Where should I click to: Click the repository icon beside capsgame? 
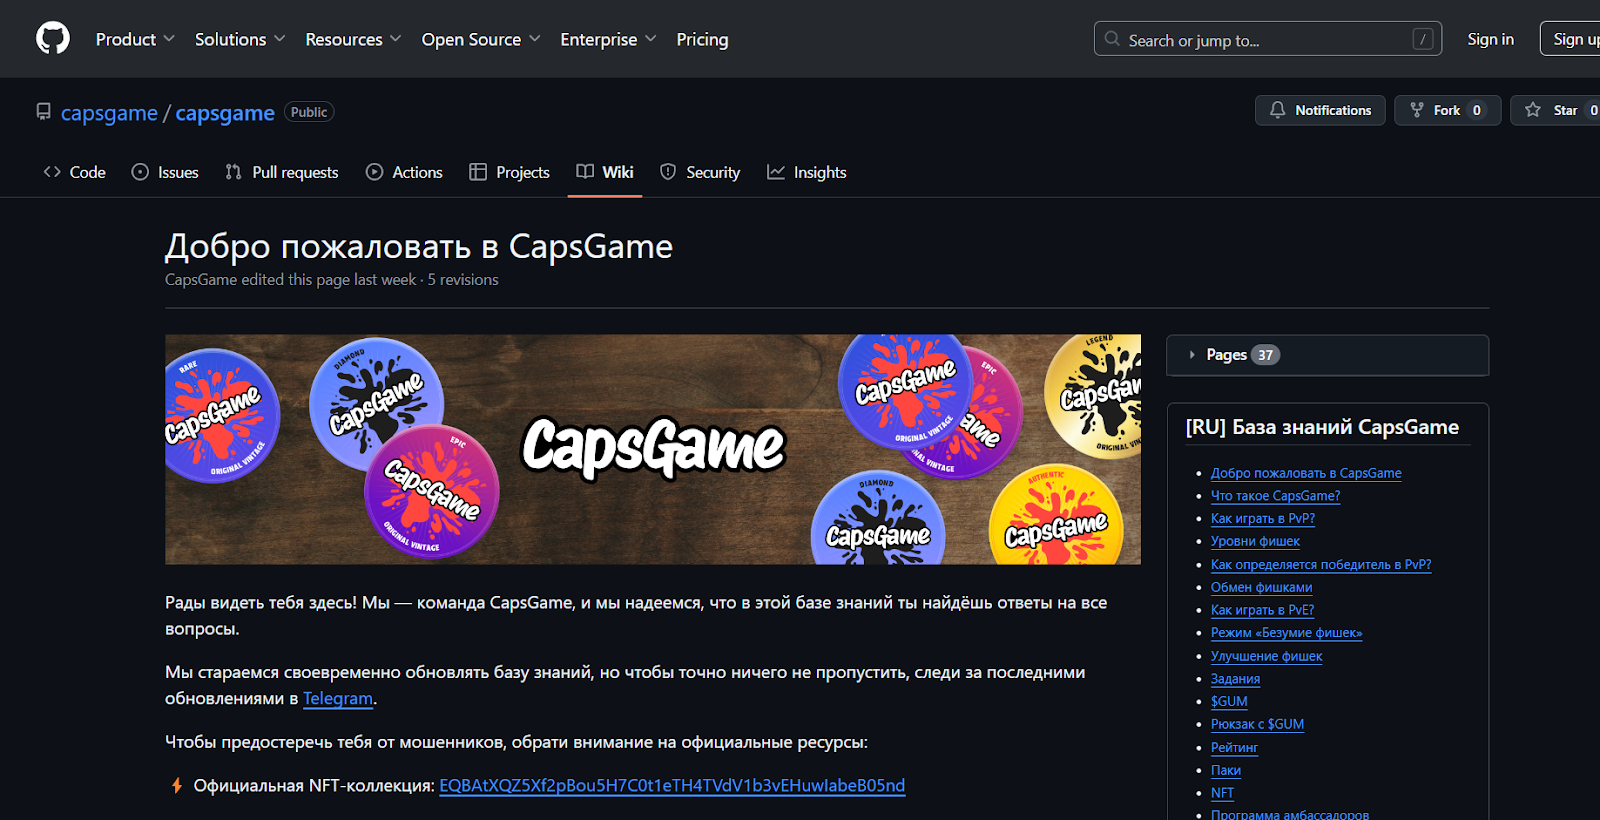pyautogui.click(x=43, y=112)
